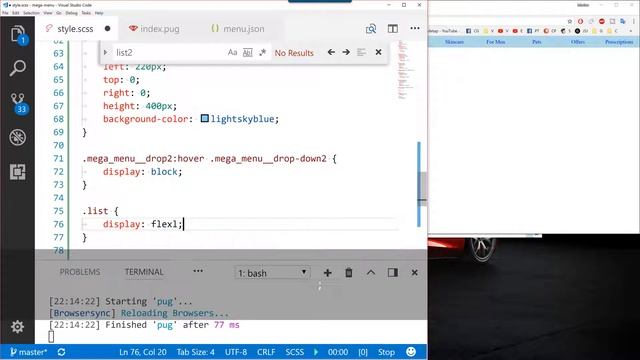Open the panel ellipsis overflow menu
The height and width of the screenshot is (360, 640).
(x=198, y=271)
